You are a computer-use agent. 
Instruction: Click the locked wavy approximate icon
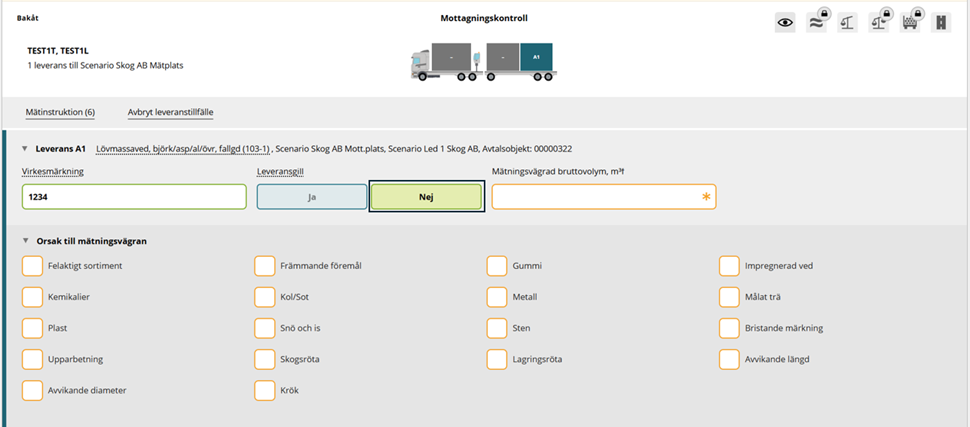point(817,23)
